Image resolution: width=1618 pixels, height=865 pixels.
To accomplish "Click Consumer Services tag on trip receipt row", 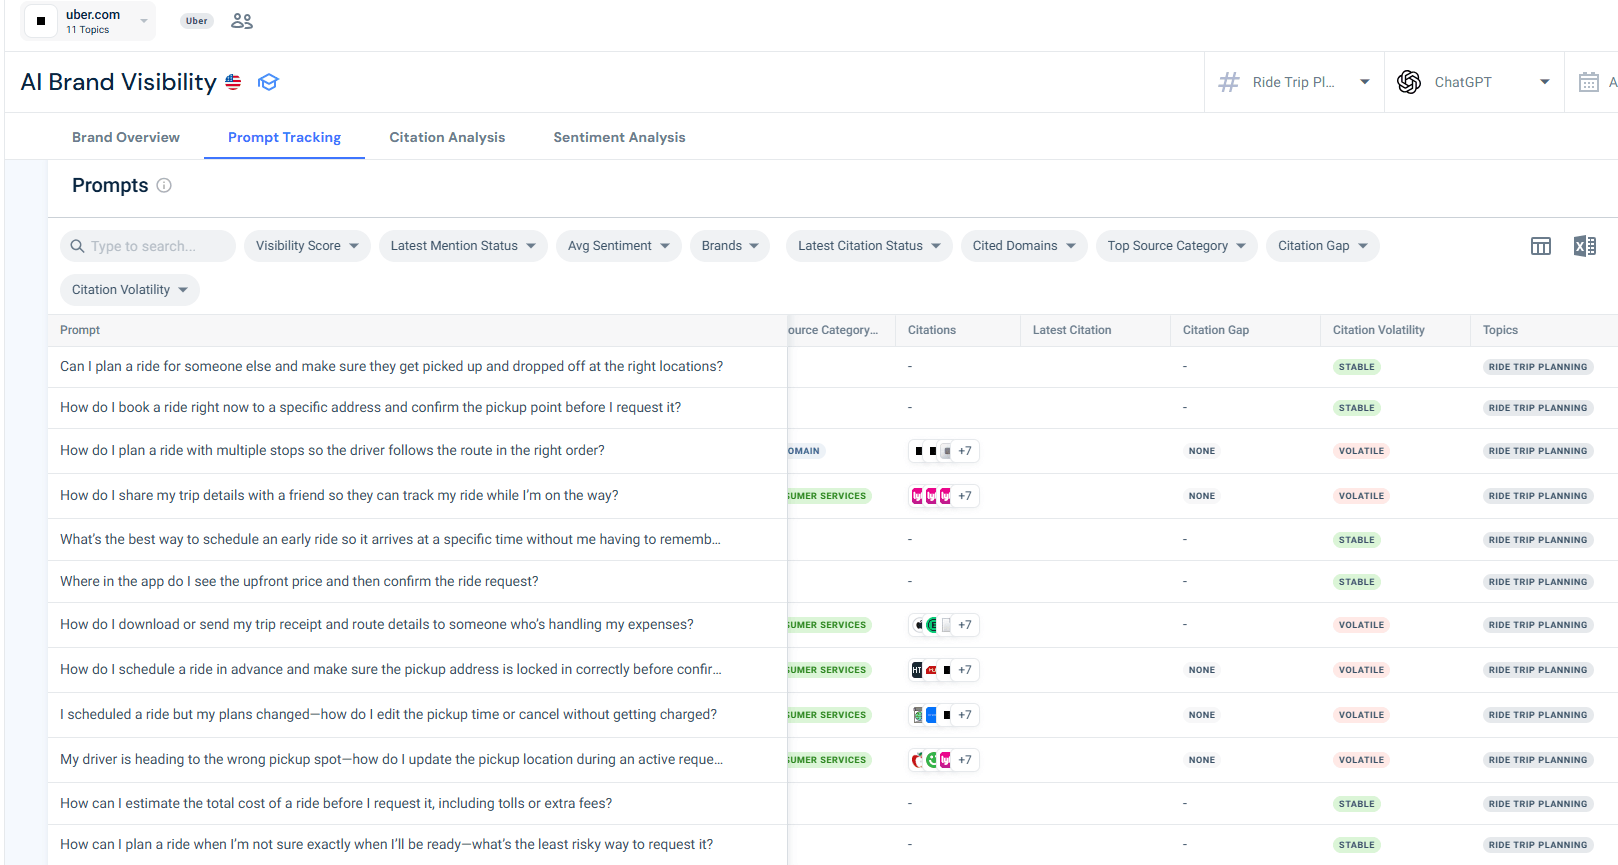I will point(828,625).
